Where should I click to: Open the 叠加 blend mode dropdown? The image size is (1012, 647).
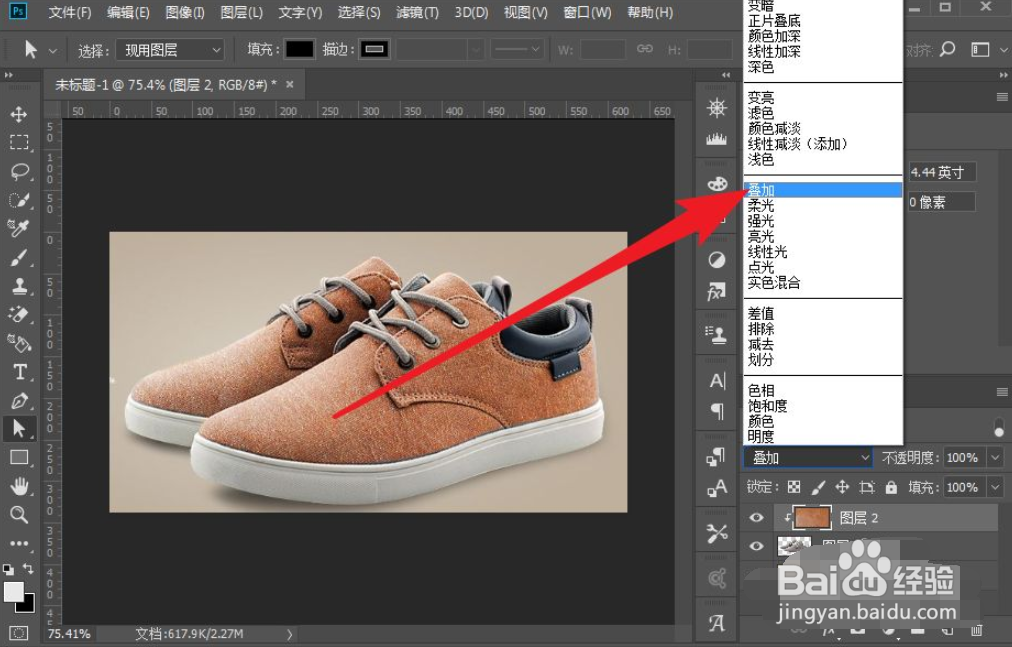(x=808, y=458)
